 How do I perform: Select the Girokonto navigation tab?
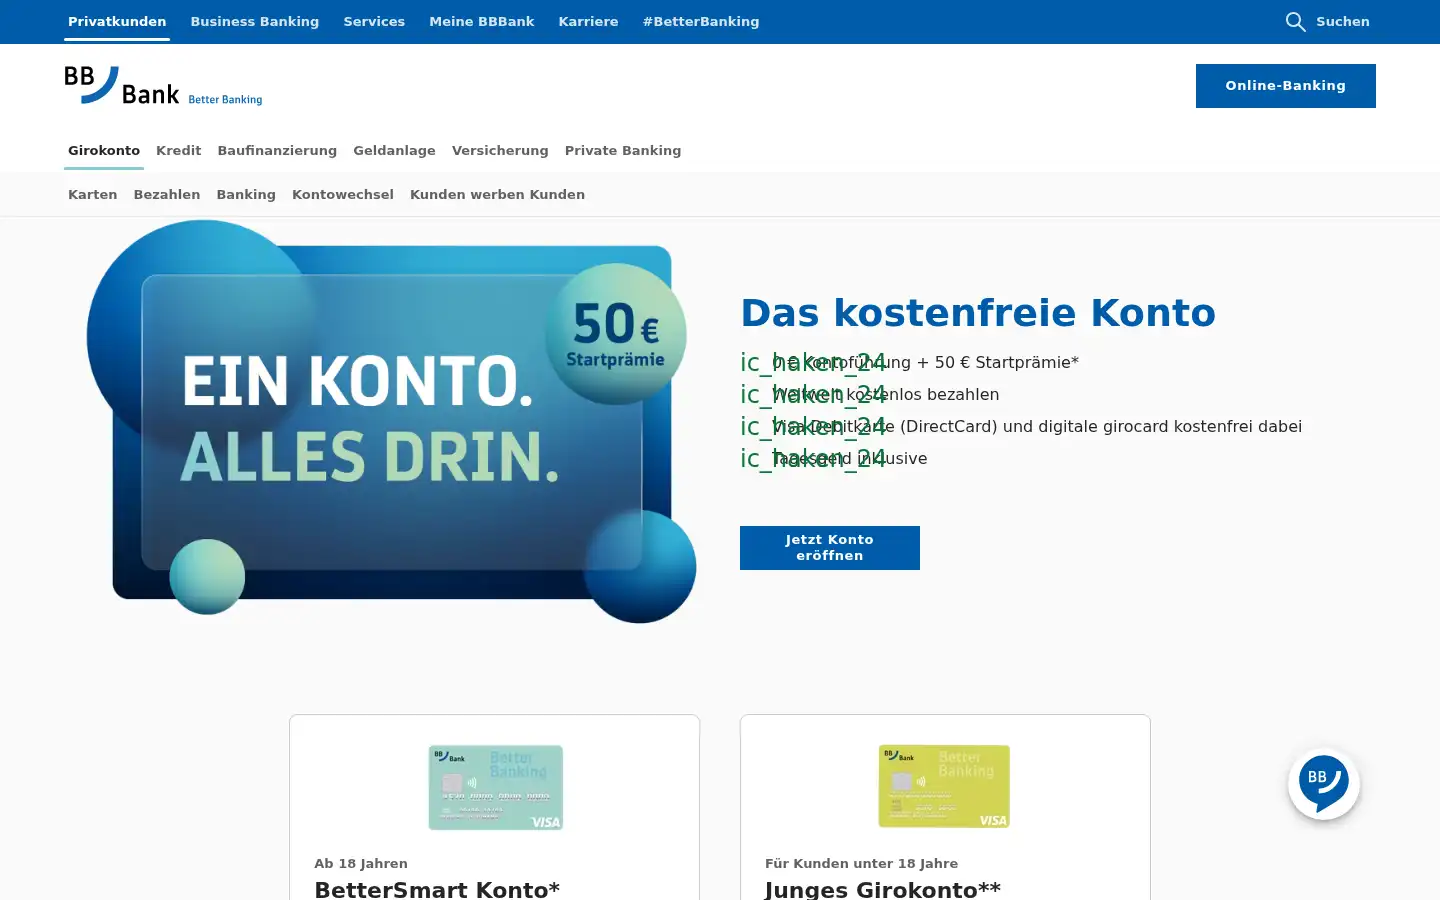104,150
